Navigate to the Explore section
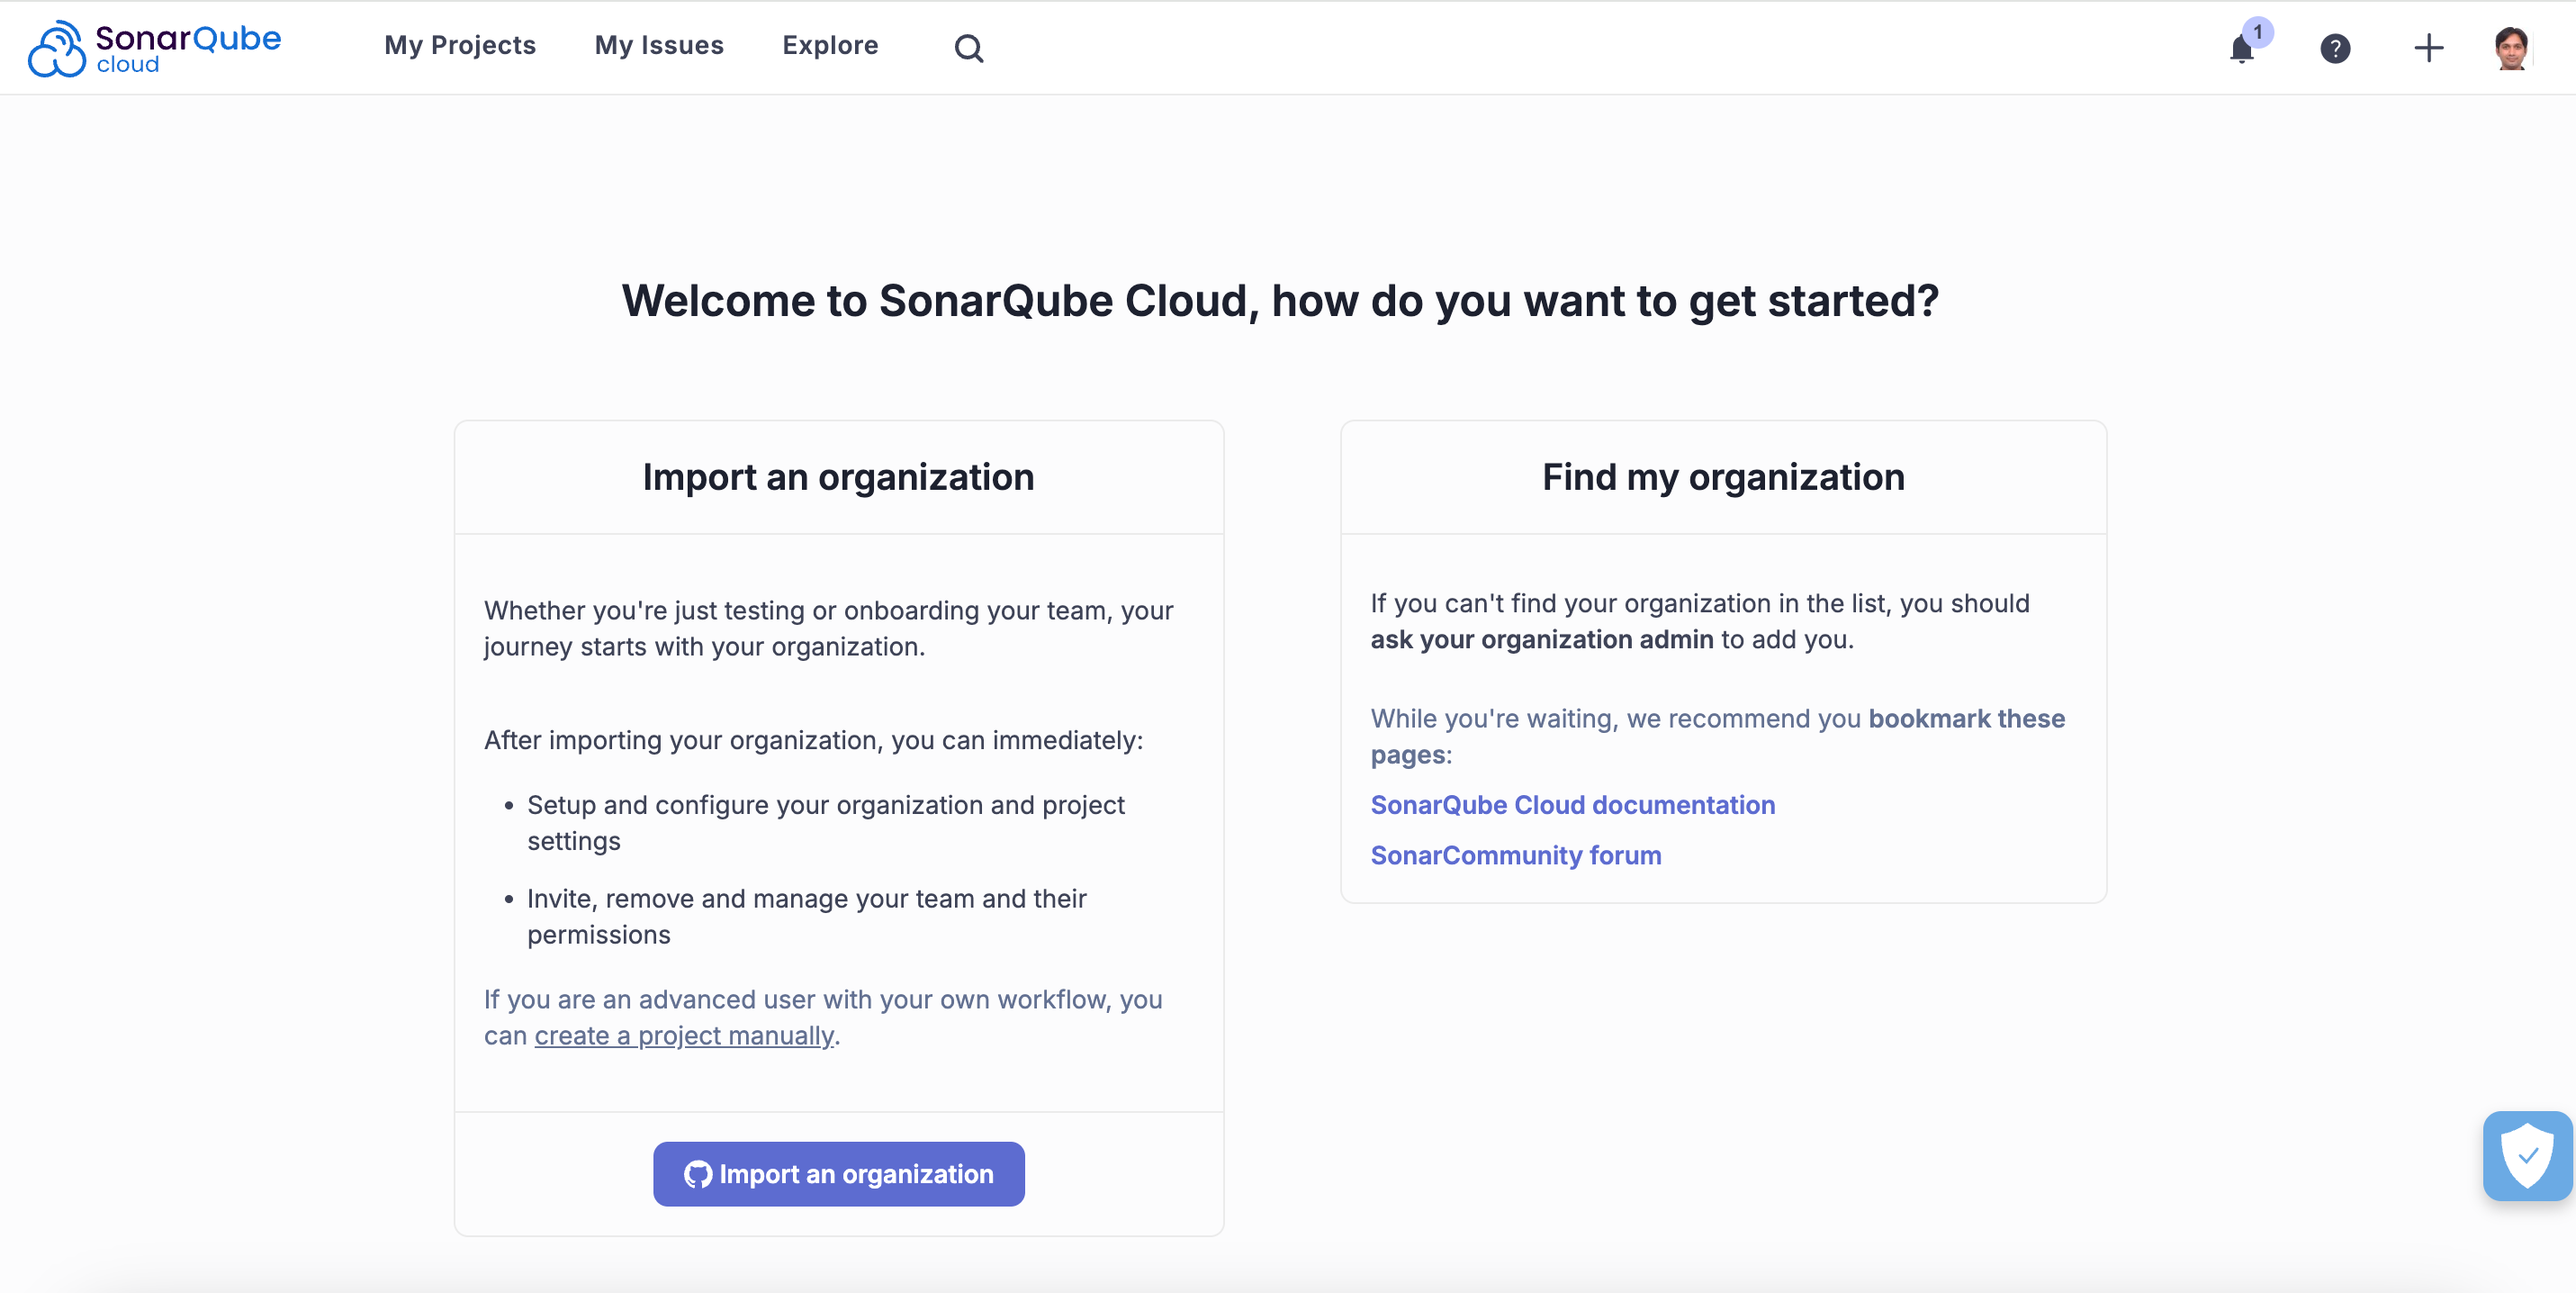 tap(830, 45)
